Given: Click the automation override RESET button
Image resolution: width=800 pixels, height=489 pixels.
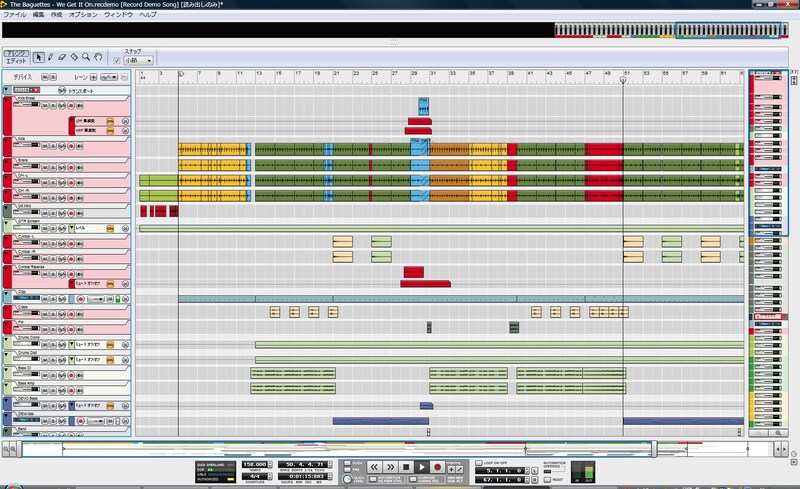Looking at the screenshot, I should tap(547, 480).
